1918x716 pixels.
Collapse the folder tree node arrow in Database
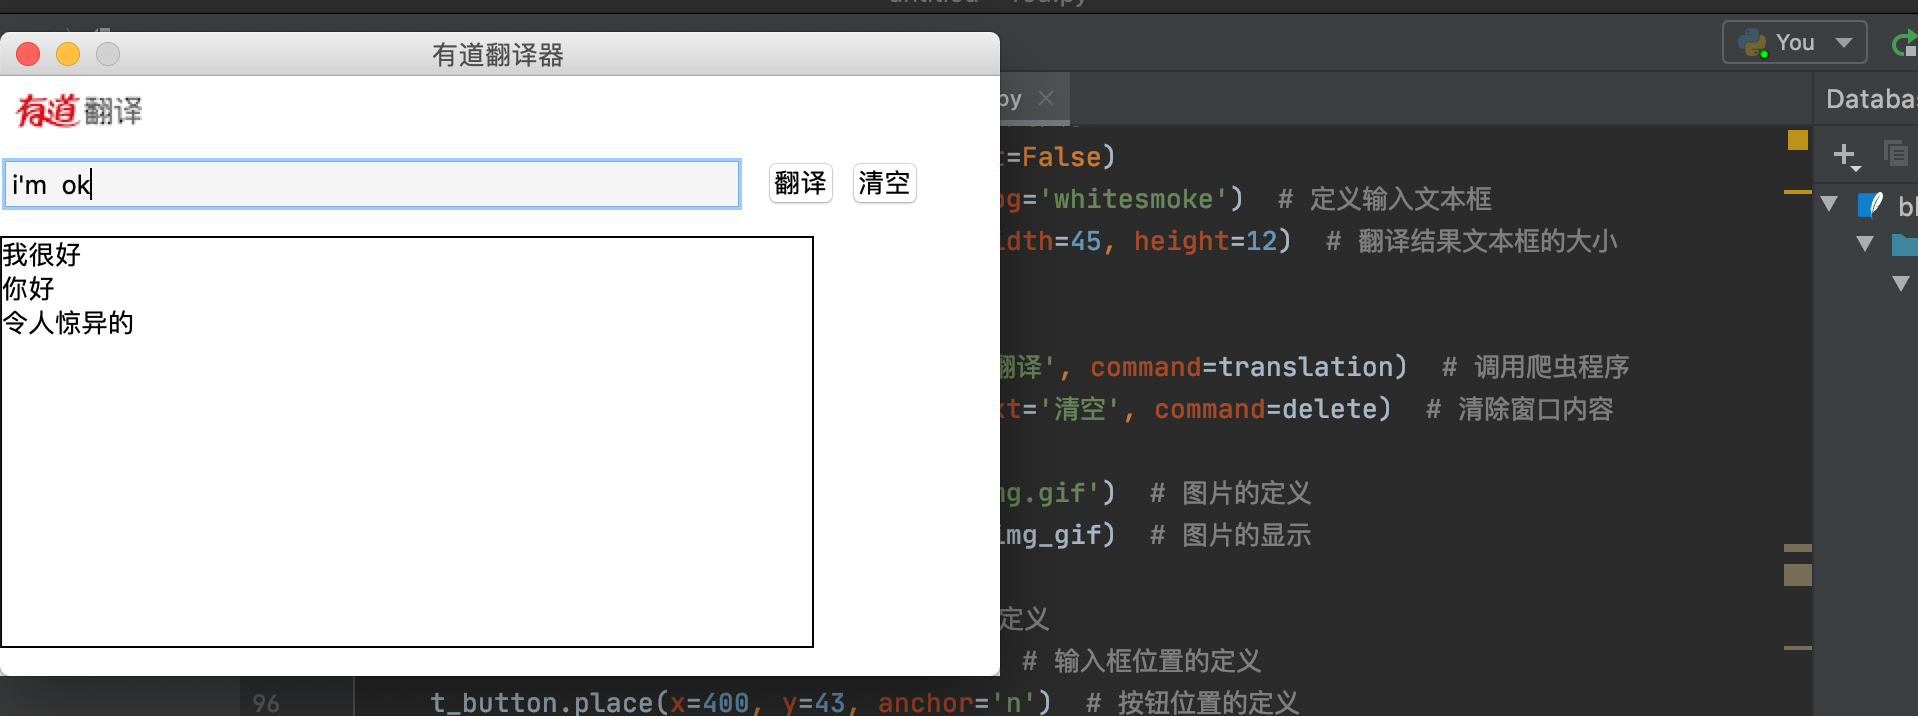1865,243
